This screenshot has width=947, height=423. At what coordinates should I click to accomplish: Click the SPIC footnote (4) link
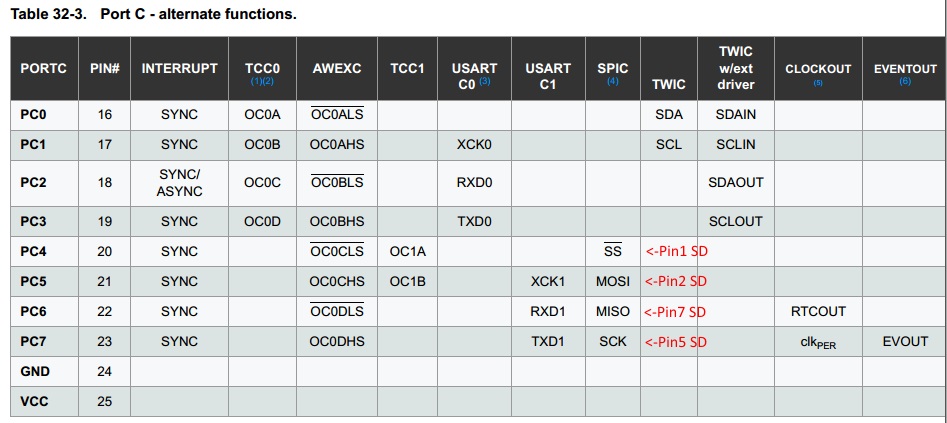point(612,82)
